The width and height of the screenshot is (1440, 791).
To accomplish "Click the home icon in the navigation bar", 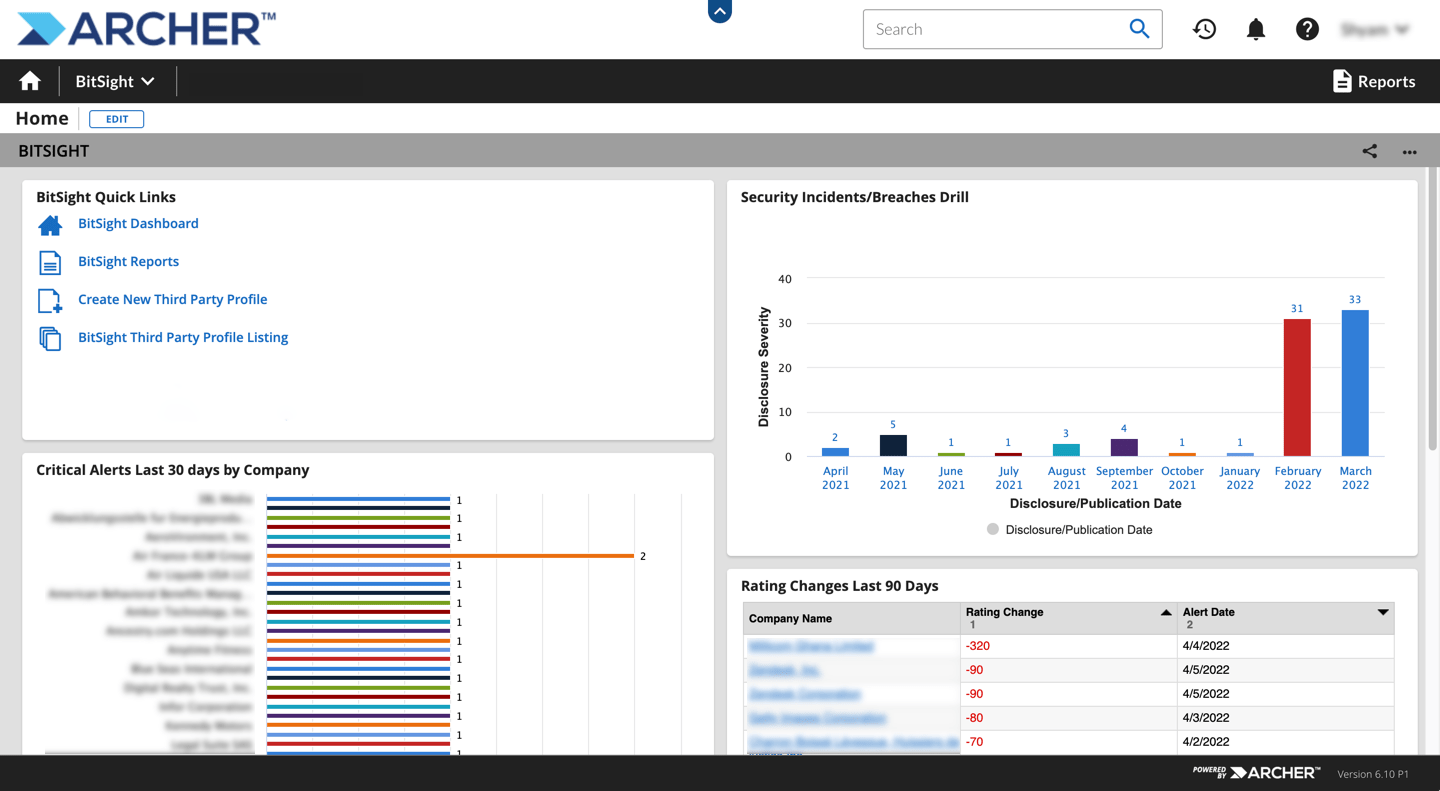I will tap(29, 81).
